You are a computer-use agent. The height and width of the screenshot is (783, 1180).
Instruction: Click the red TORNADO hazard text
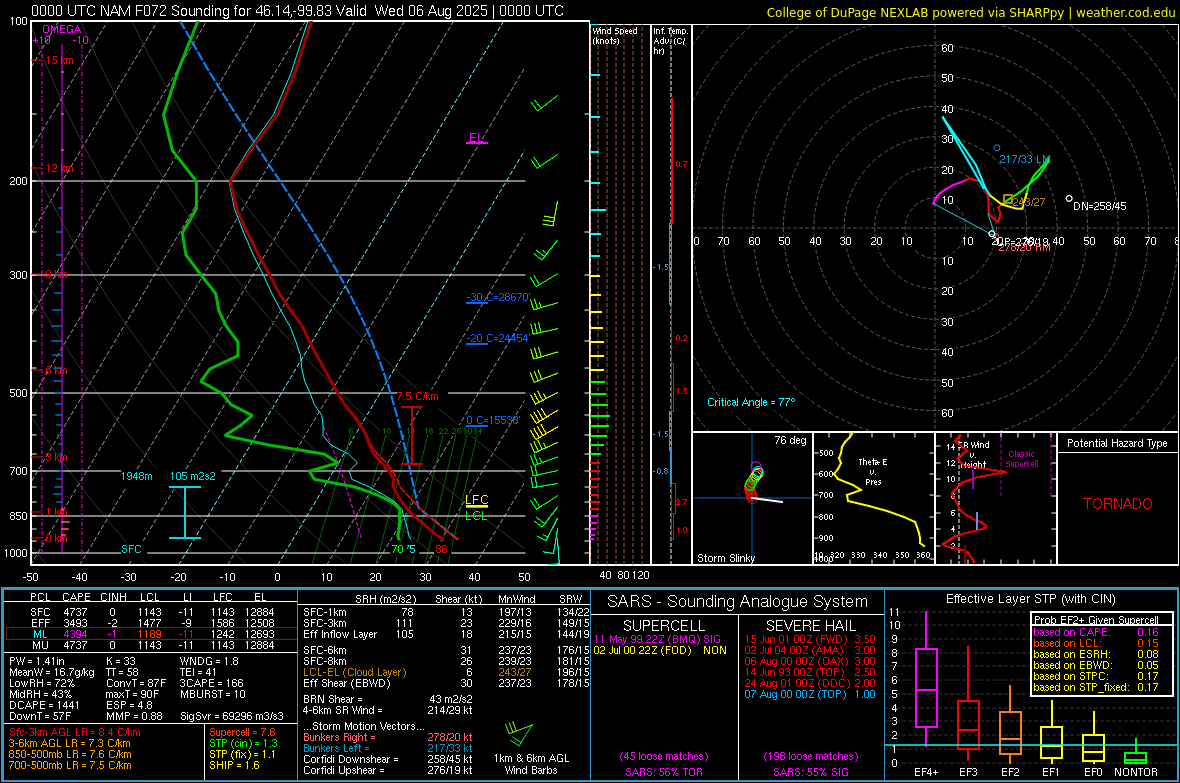pyautogui.click(x=1118, y=504)
